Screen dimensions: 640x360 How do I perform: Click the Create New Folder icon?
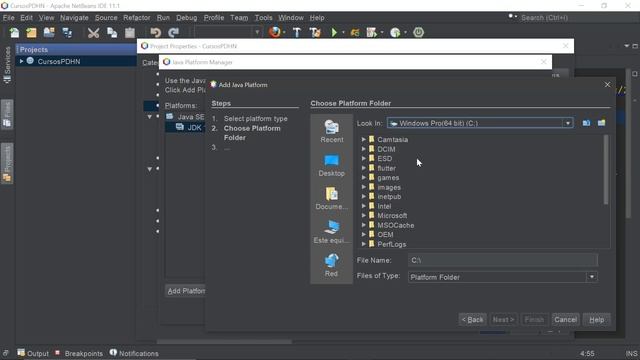(x=602, y=123)
